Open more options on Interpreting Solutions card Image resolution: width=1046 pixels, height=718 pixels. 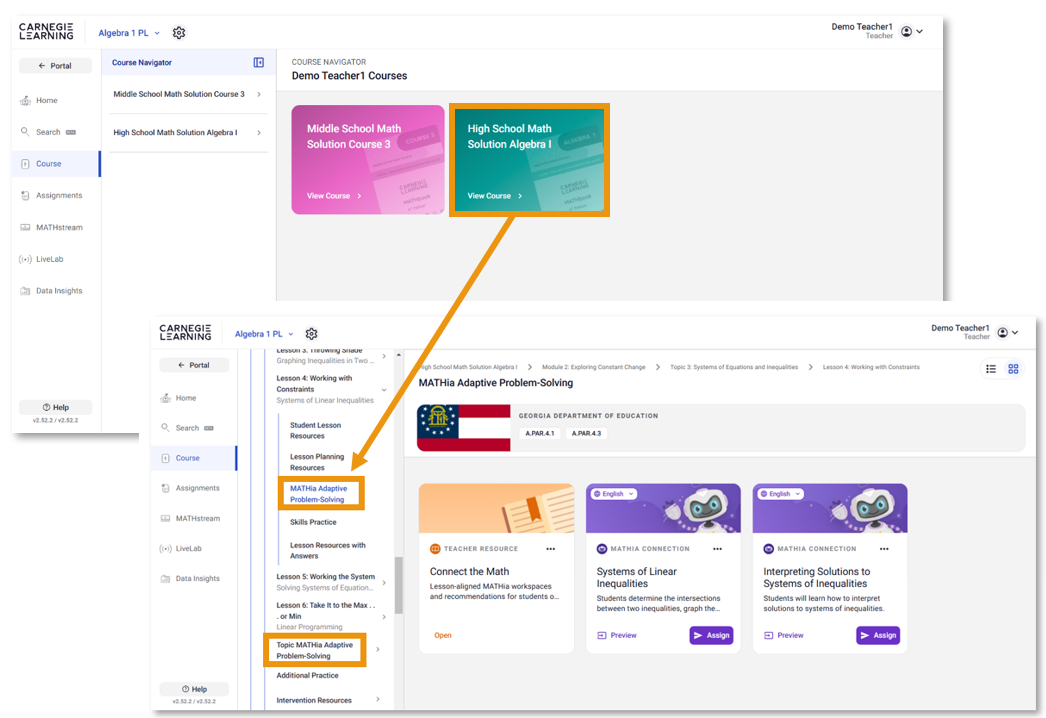tap(884, 549)
